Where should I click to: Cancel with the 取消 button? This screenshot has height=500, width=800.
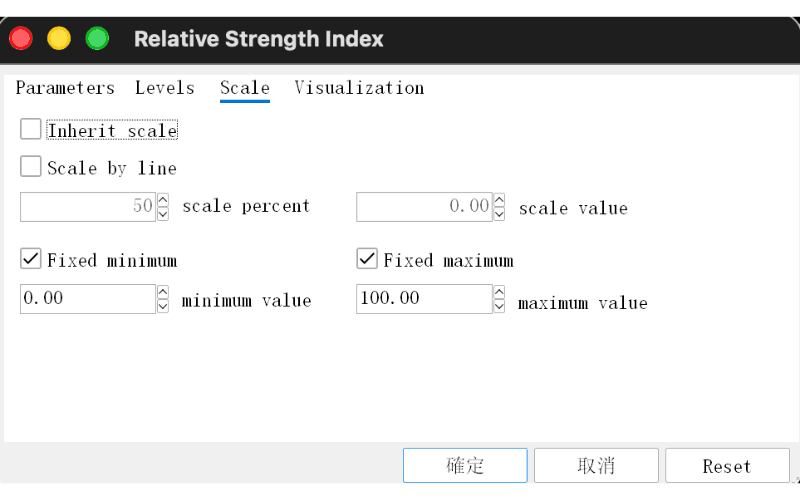tap(596, 465)
